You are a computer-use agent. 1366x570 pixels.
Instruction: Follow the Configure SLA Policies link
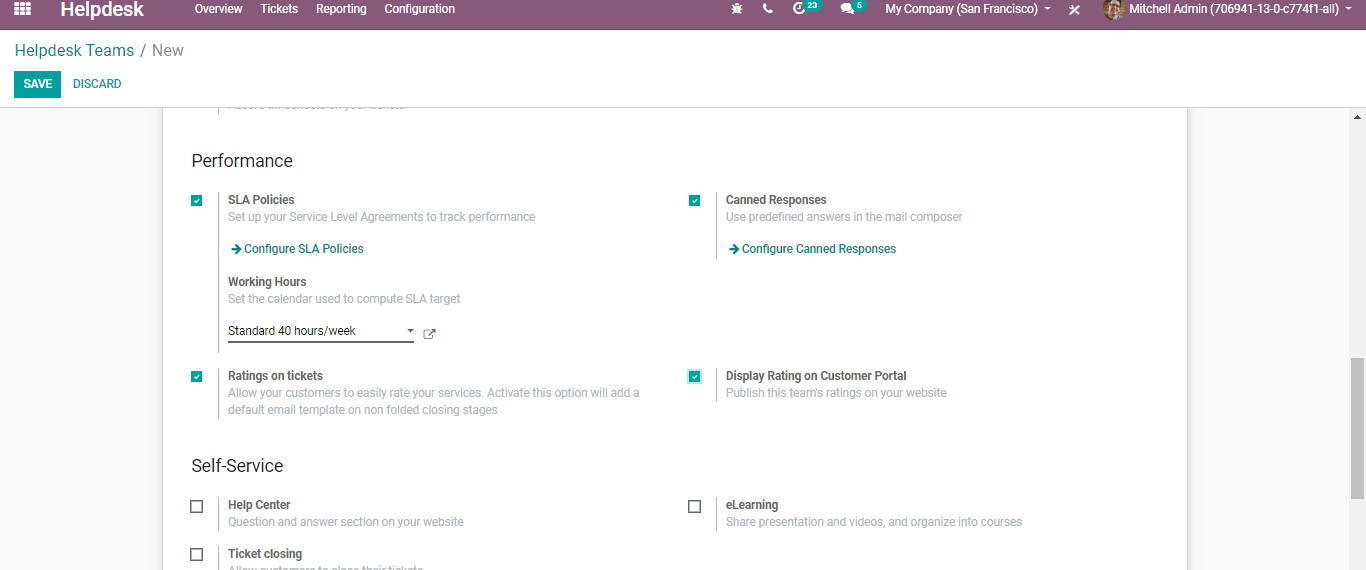coord(303,249)
